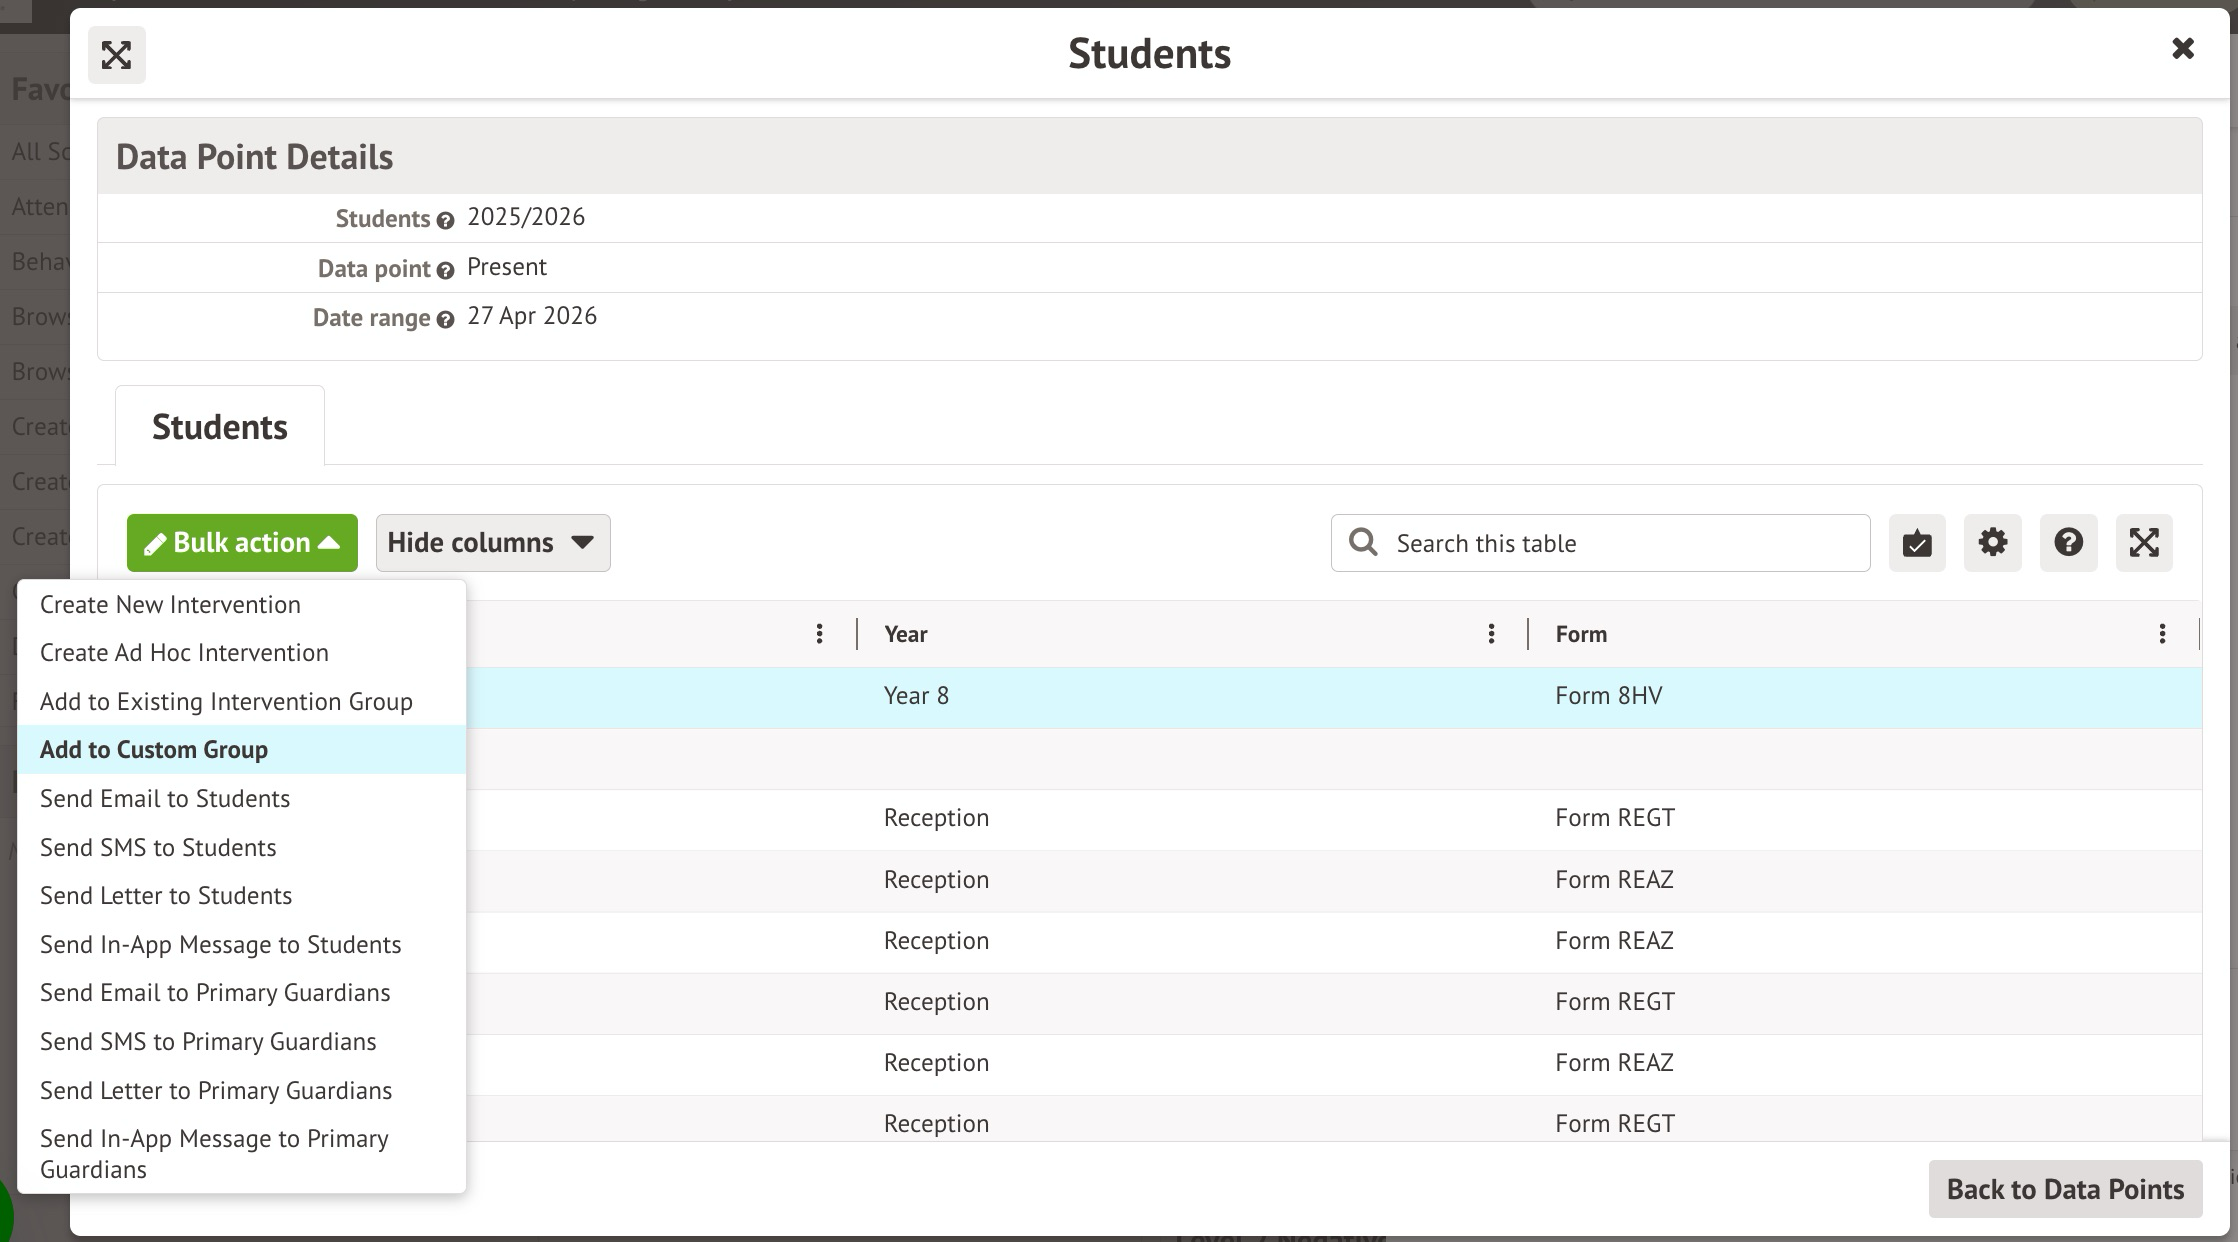
Task: Click help icon beside Students label
Action: coord(445,221)
